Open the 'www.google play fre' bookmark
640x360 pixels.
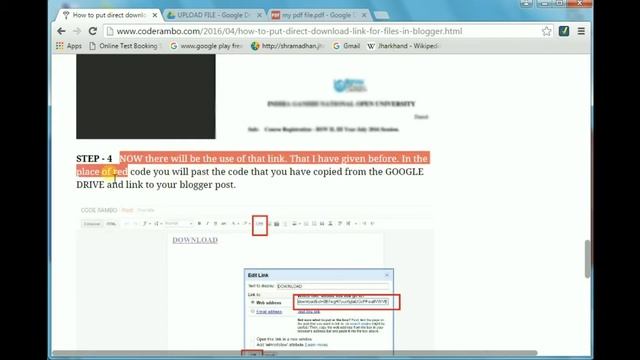click(207, 46)
